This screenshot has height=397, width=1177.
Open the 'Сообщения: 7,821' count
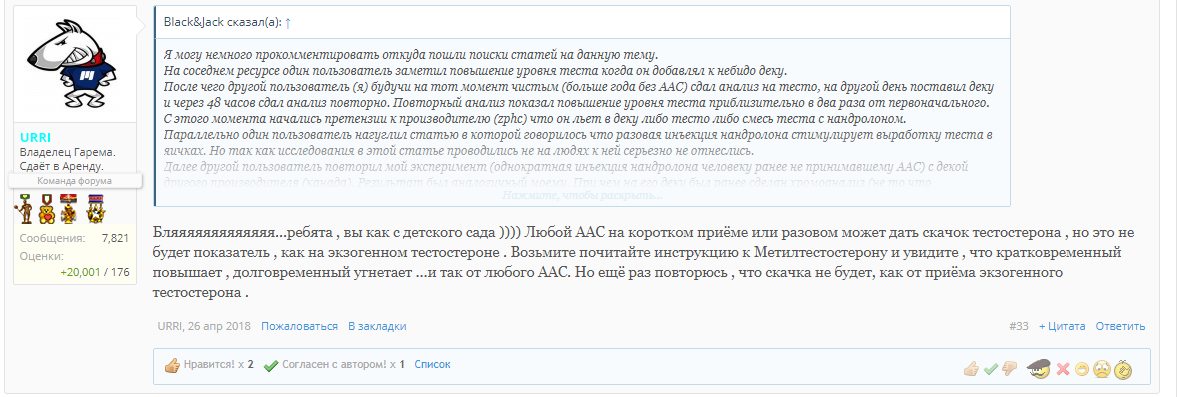74,238
